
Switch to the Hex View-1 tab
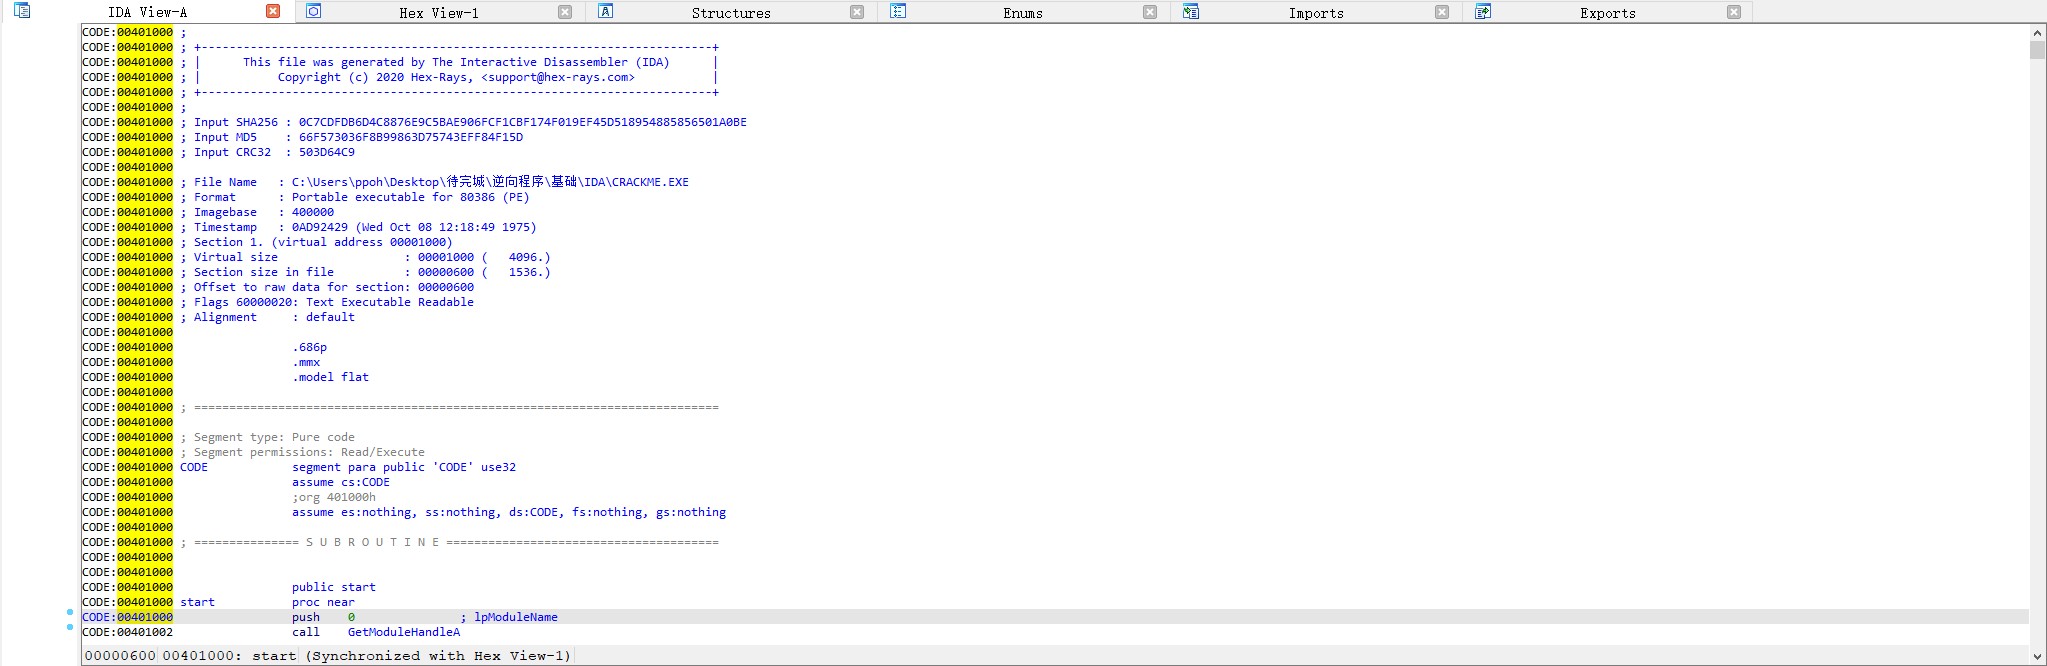point(439,13)
